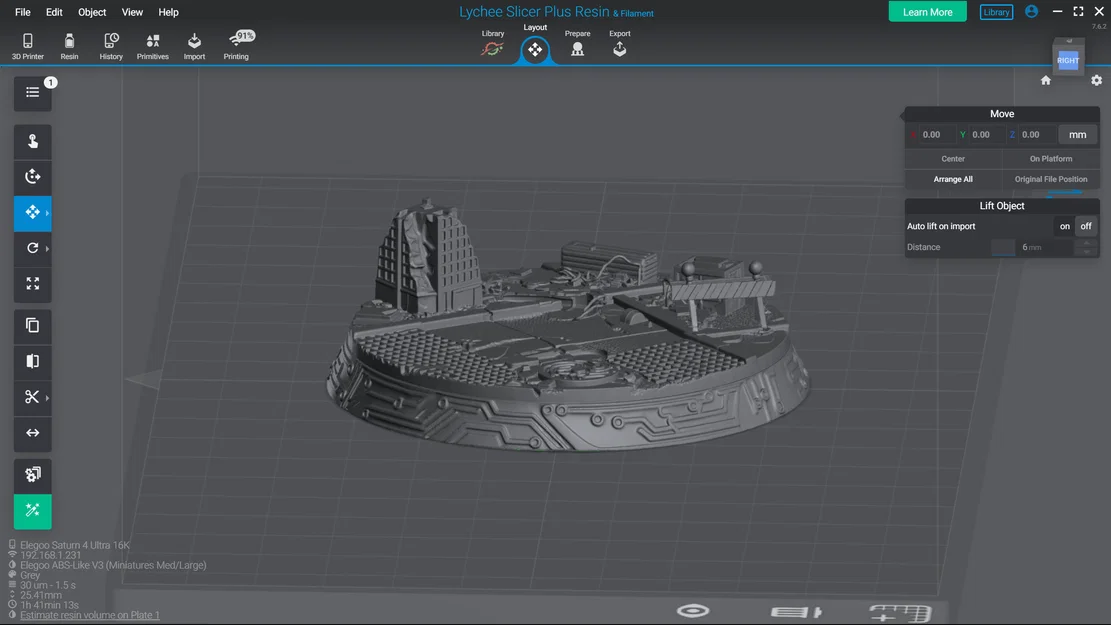Image resolution: width=1111 pixels, height=625 pixels.
Task: Open the user account icon
Action: click(x=1032, y=11)
